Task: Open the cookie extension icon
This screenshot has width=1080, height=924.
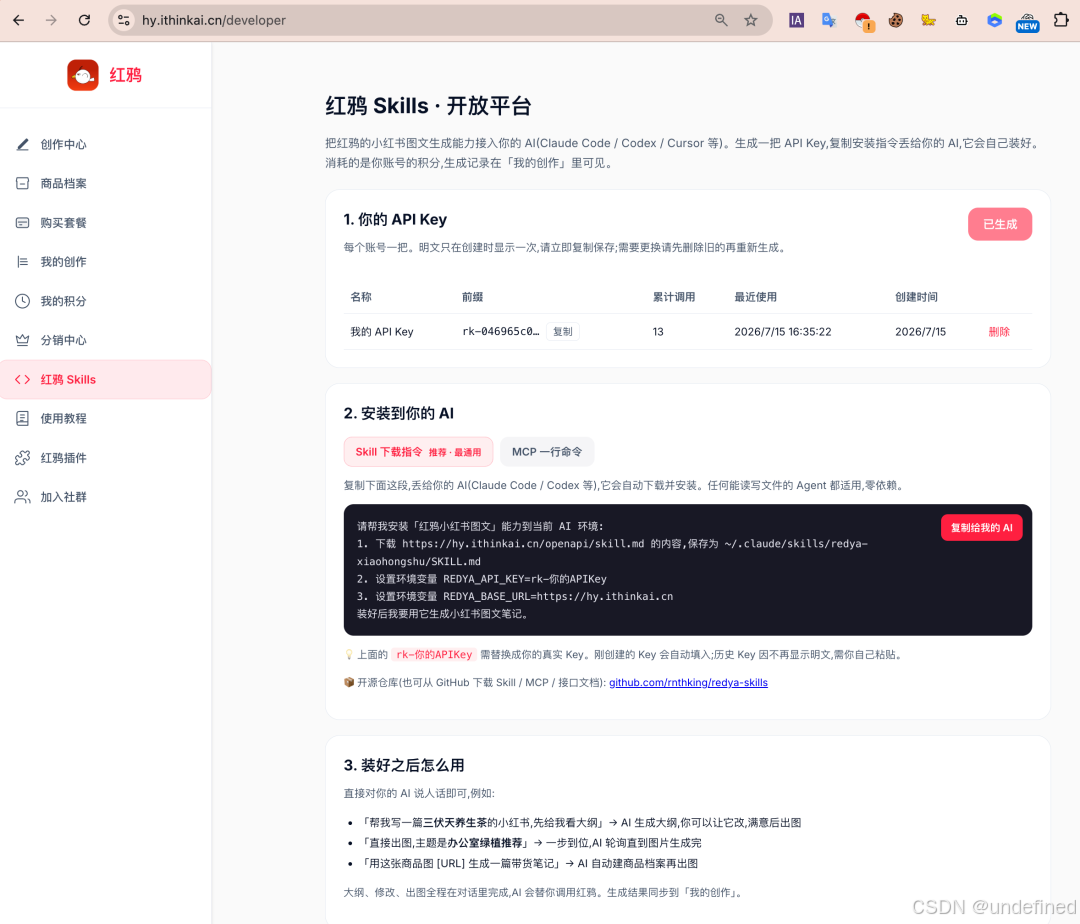Action: point(895,20)
